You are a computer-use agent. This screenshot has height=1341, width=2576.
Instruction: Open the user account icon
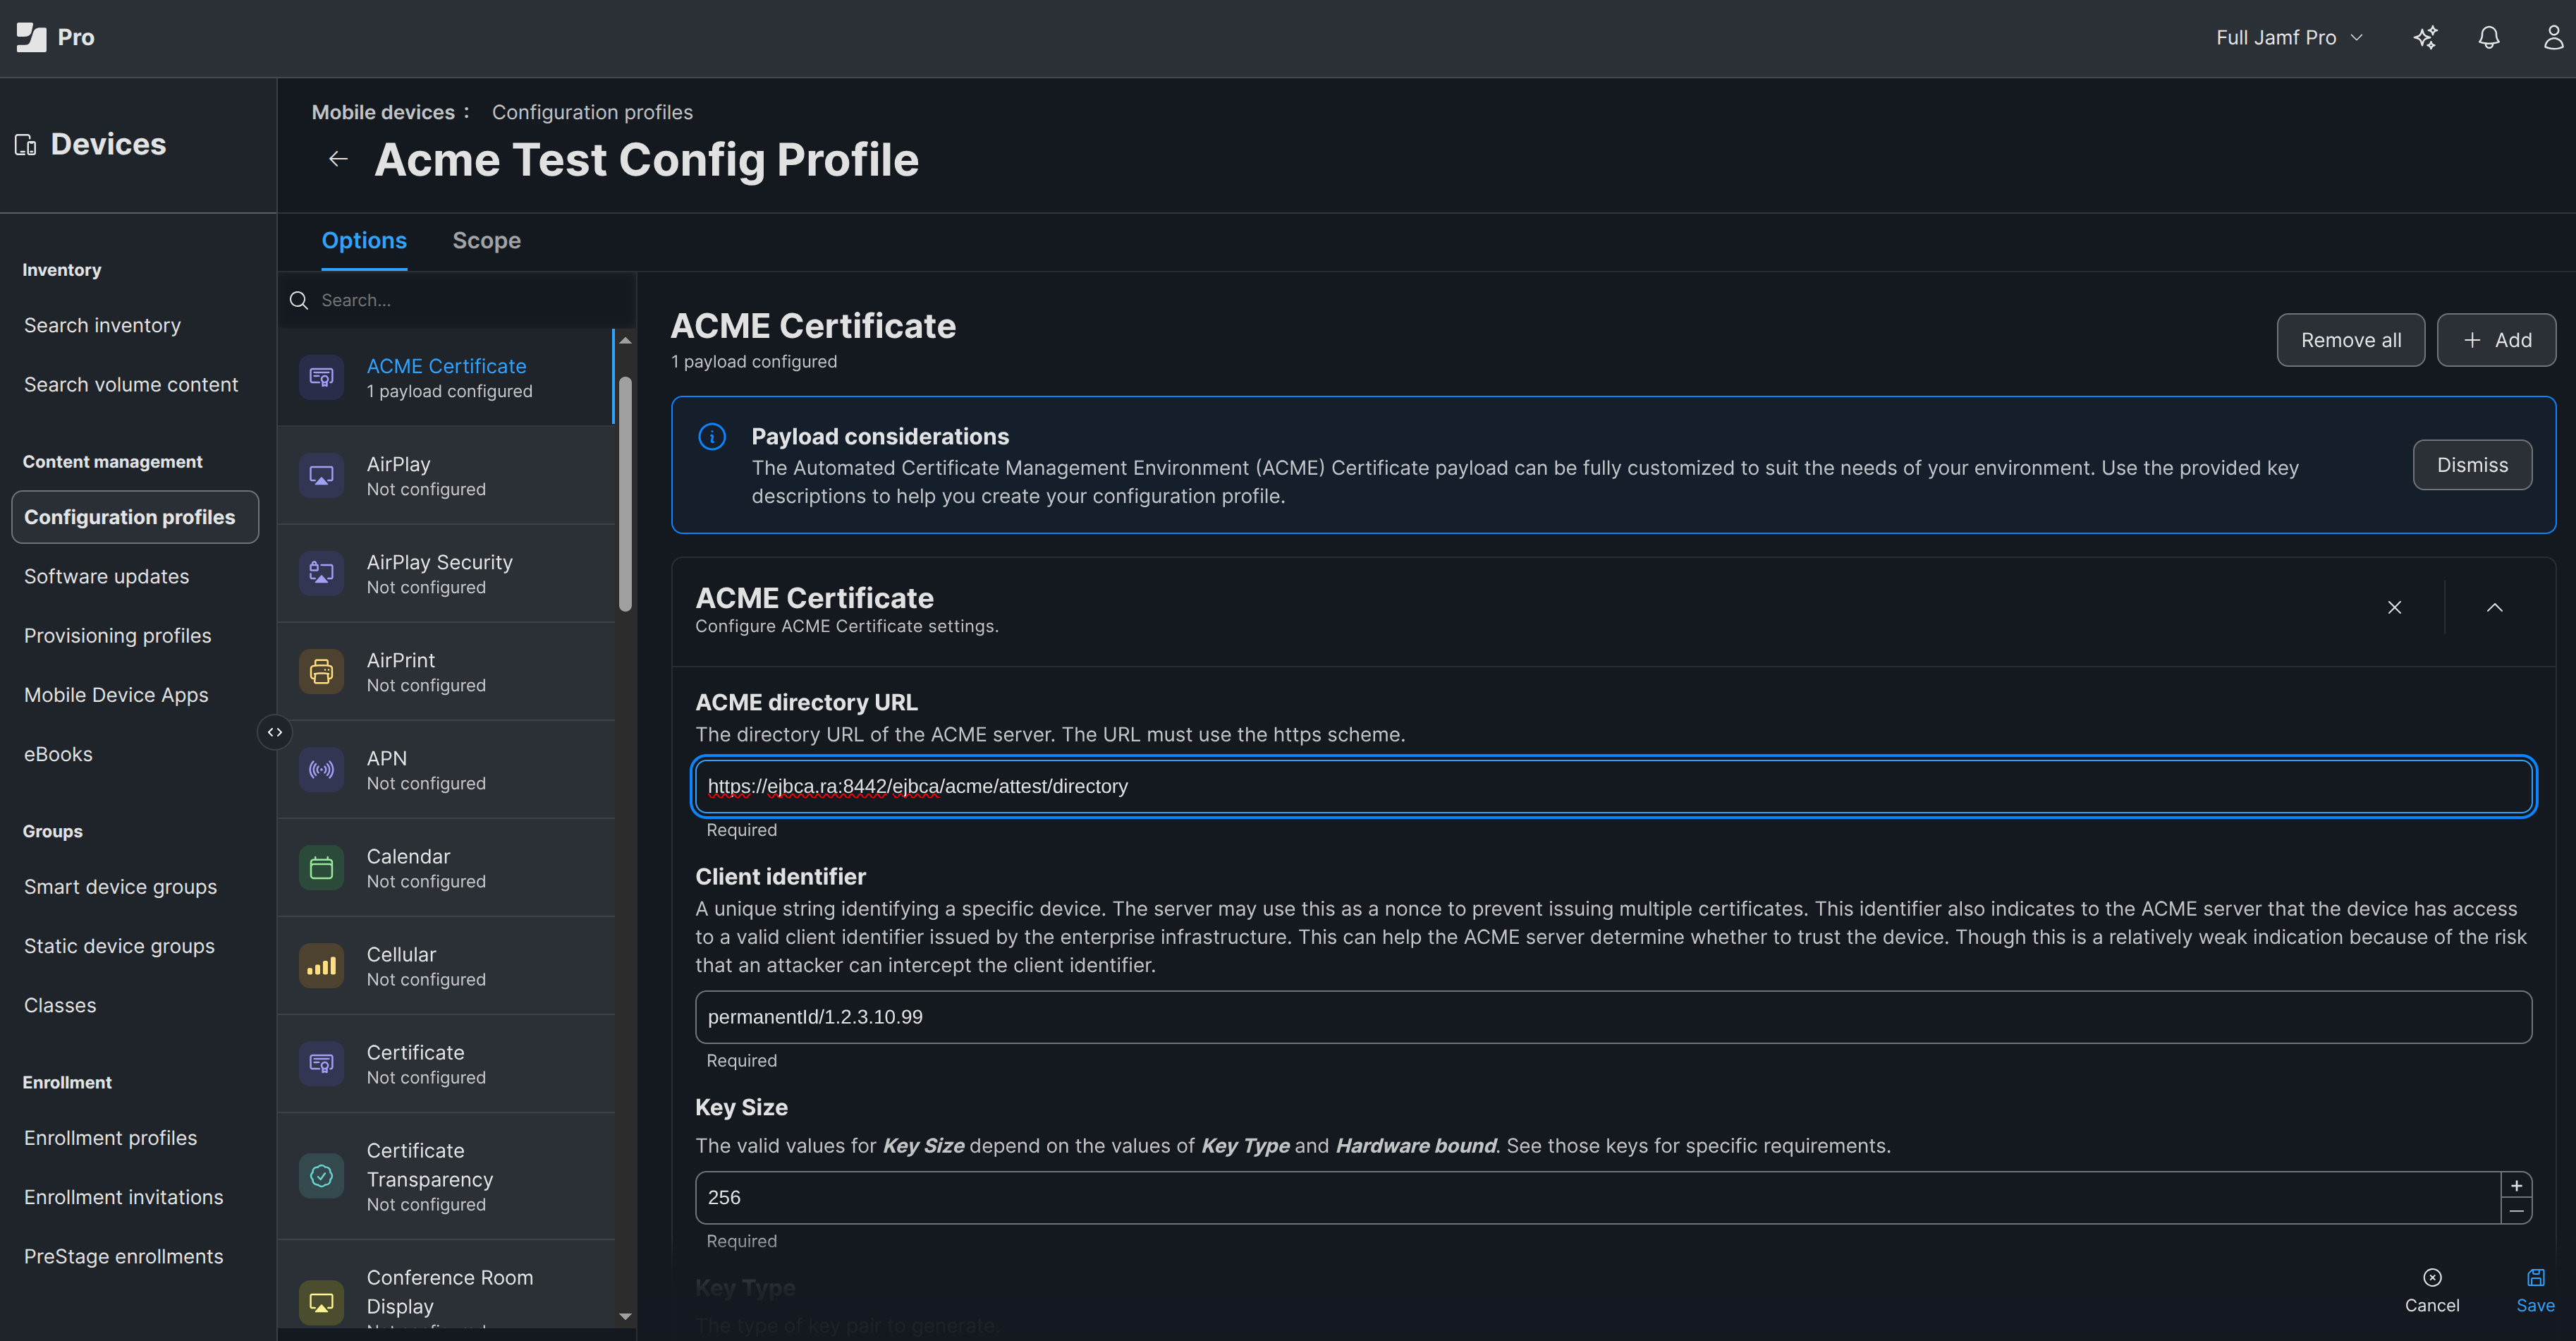[2553, 38]
